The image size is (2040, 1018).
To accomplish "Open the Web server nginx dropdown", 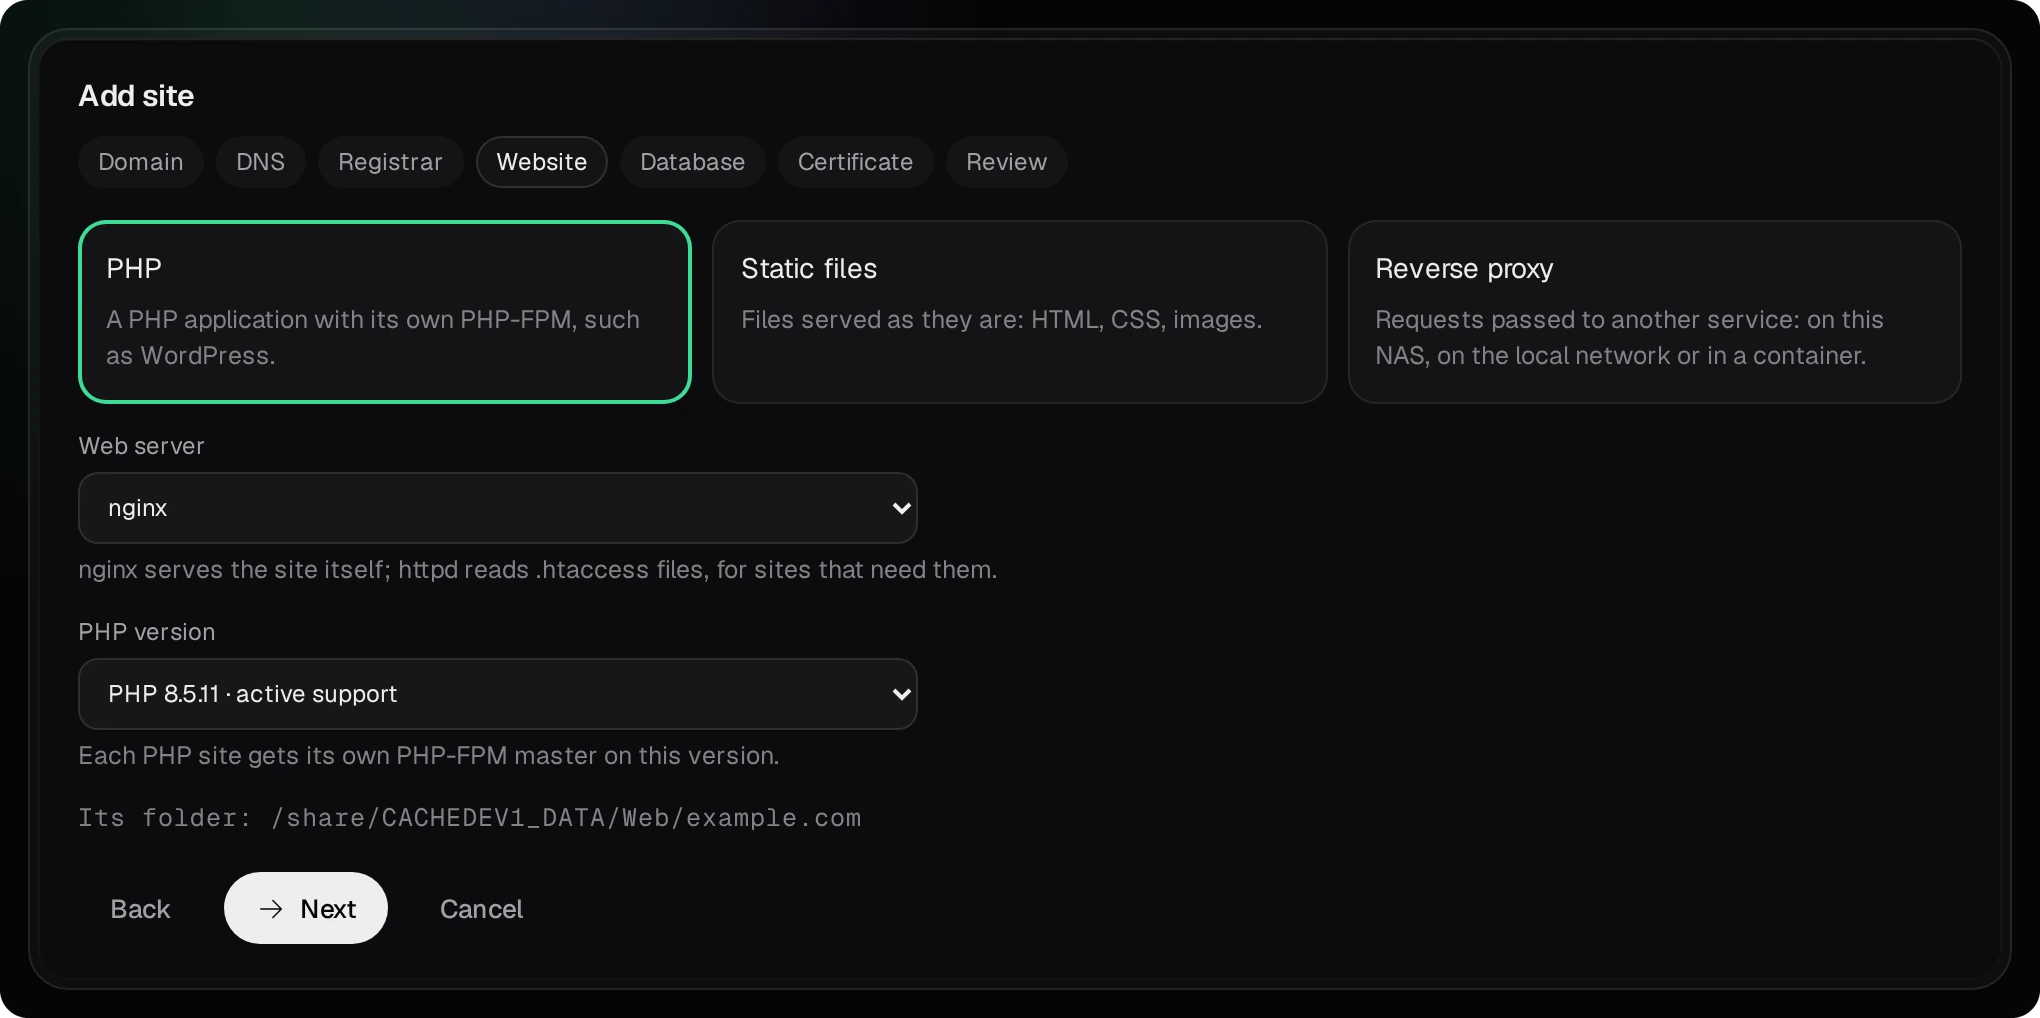I will tap(498, 508).
